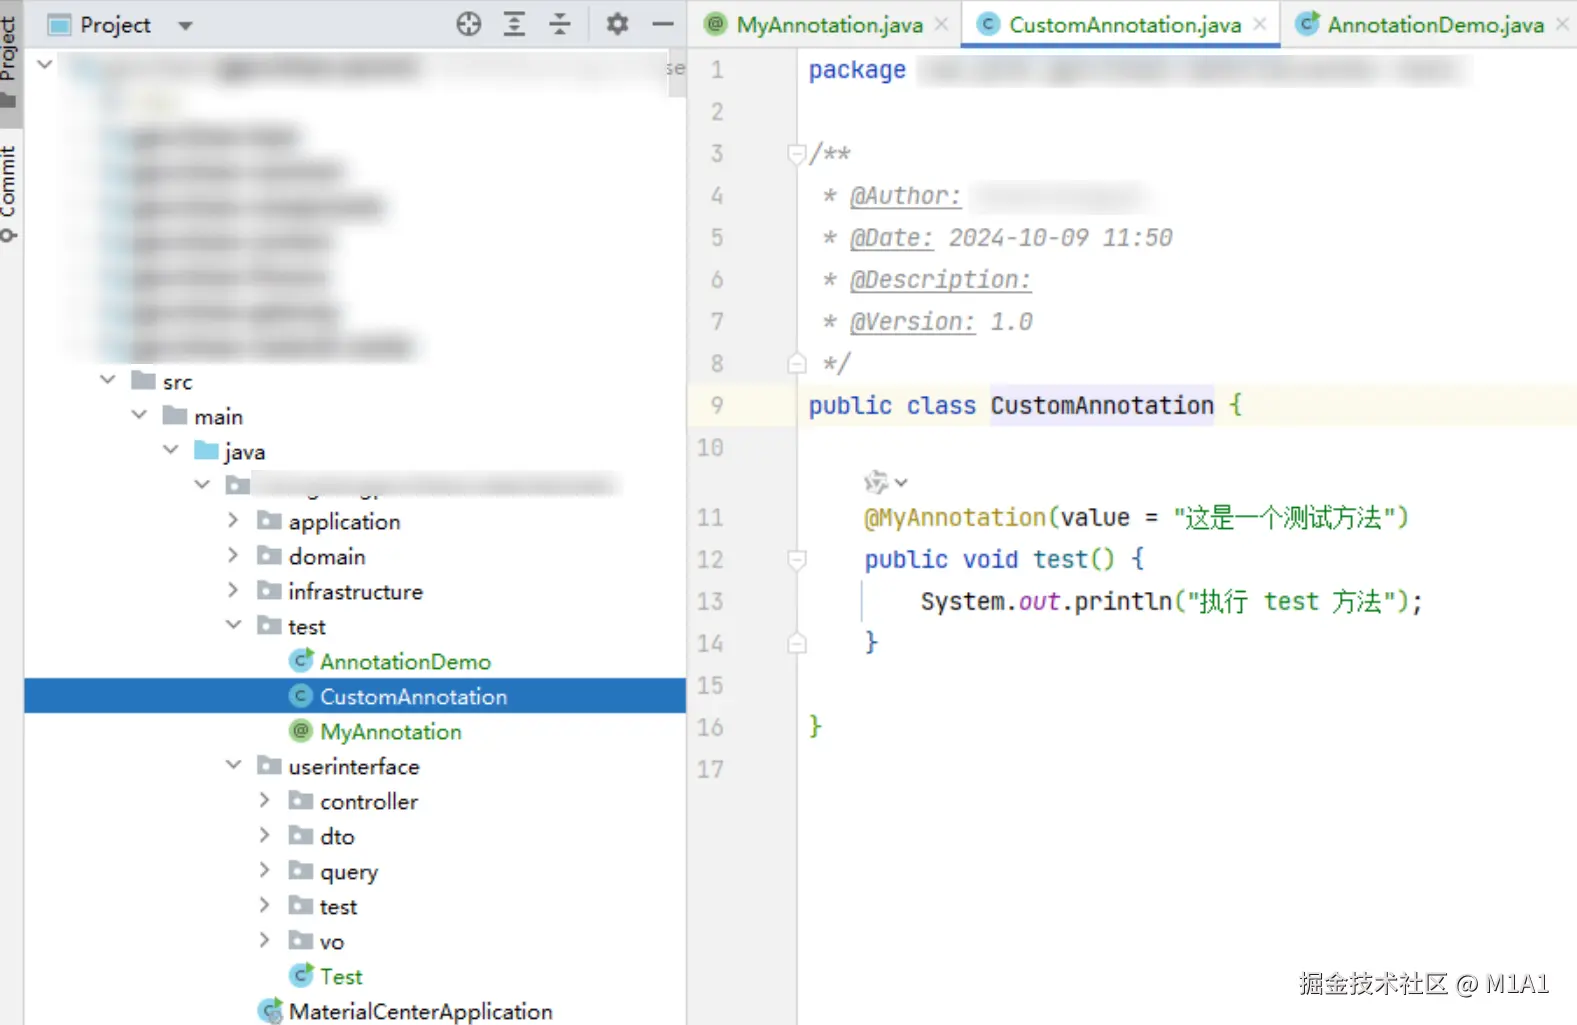Switch to CustomAnnotation.java tab

[1124, 25]
